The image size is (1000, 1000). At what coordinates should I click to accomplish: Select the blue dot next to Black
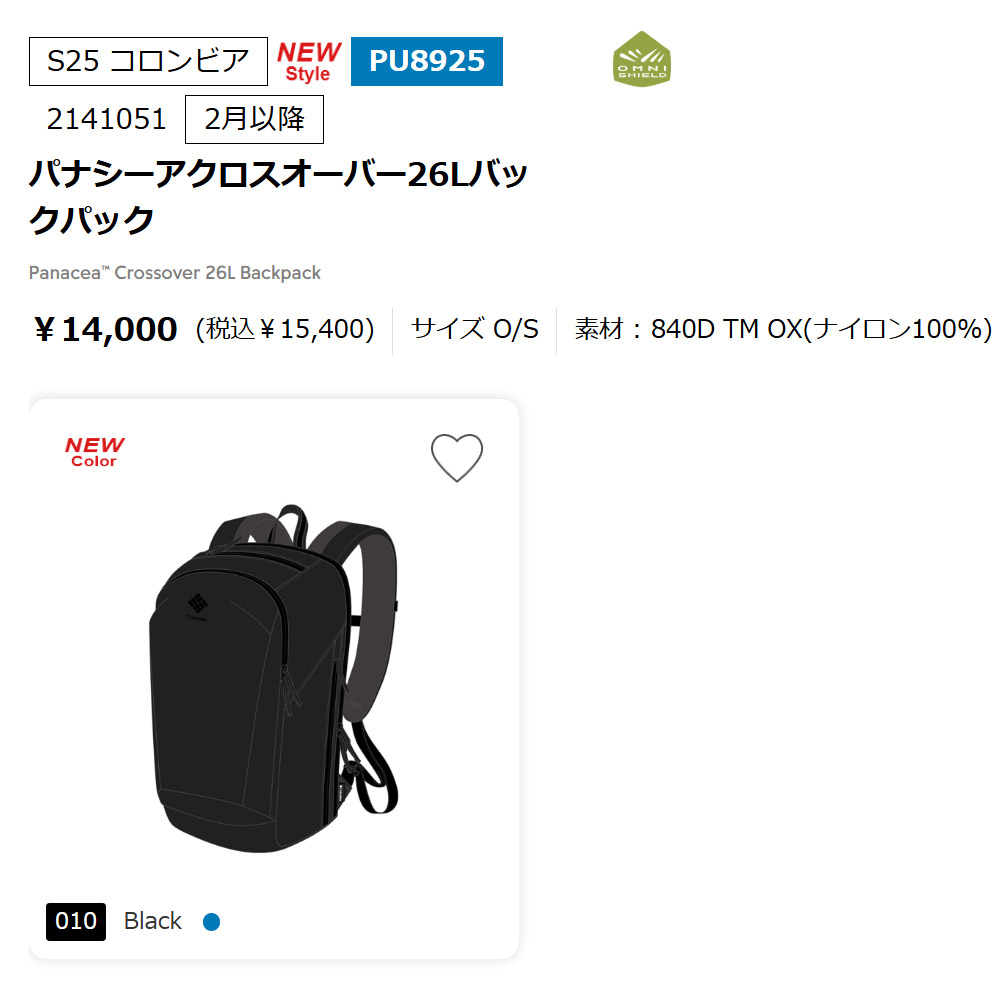pyautogui.click(x=211, y=922)
